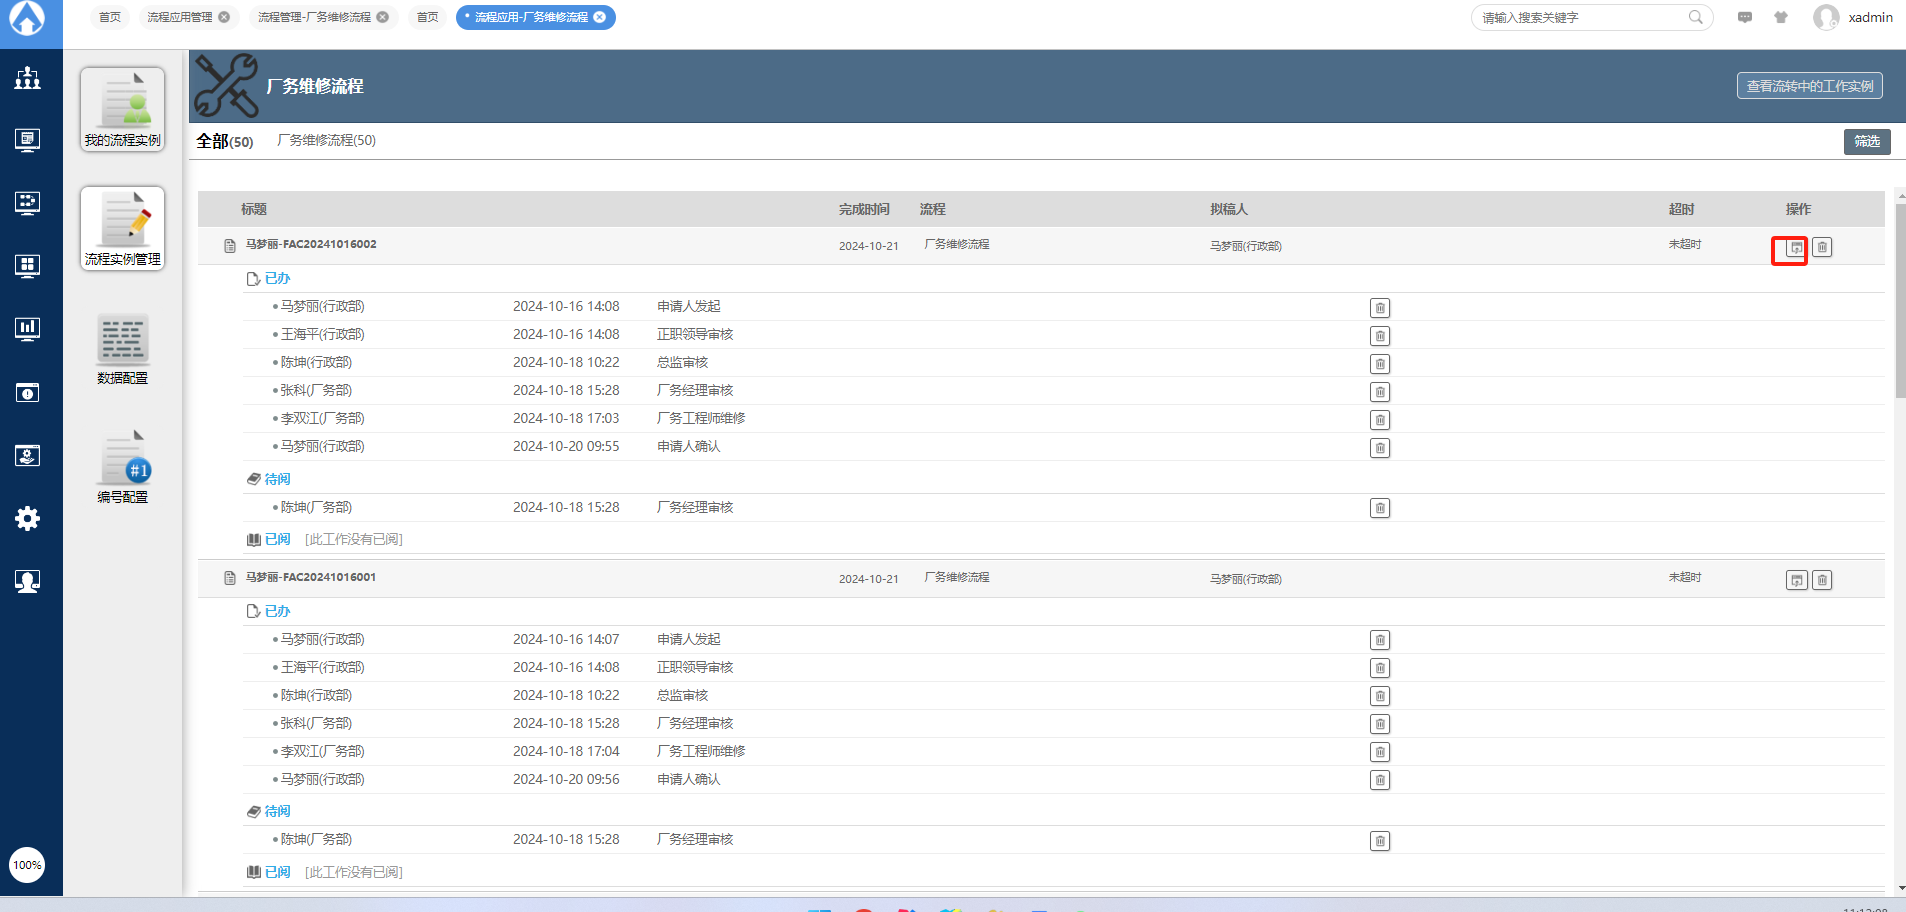Click the 100% zoom indicator circle
The width and height of the screenshot is (1906, 912).
27,865
